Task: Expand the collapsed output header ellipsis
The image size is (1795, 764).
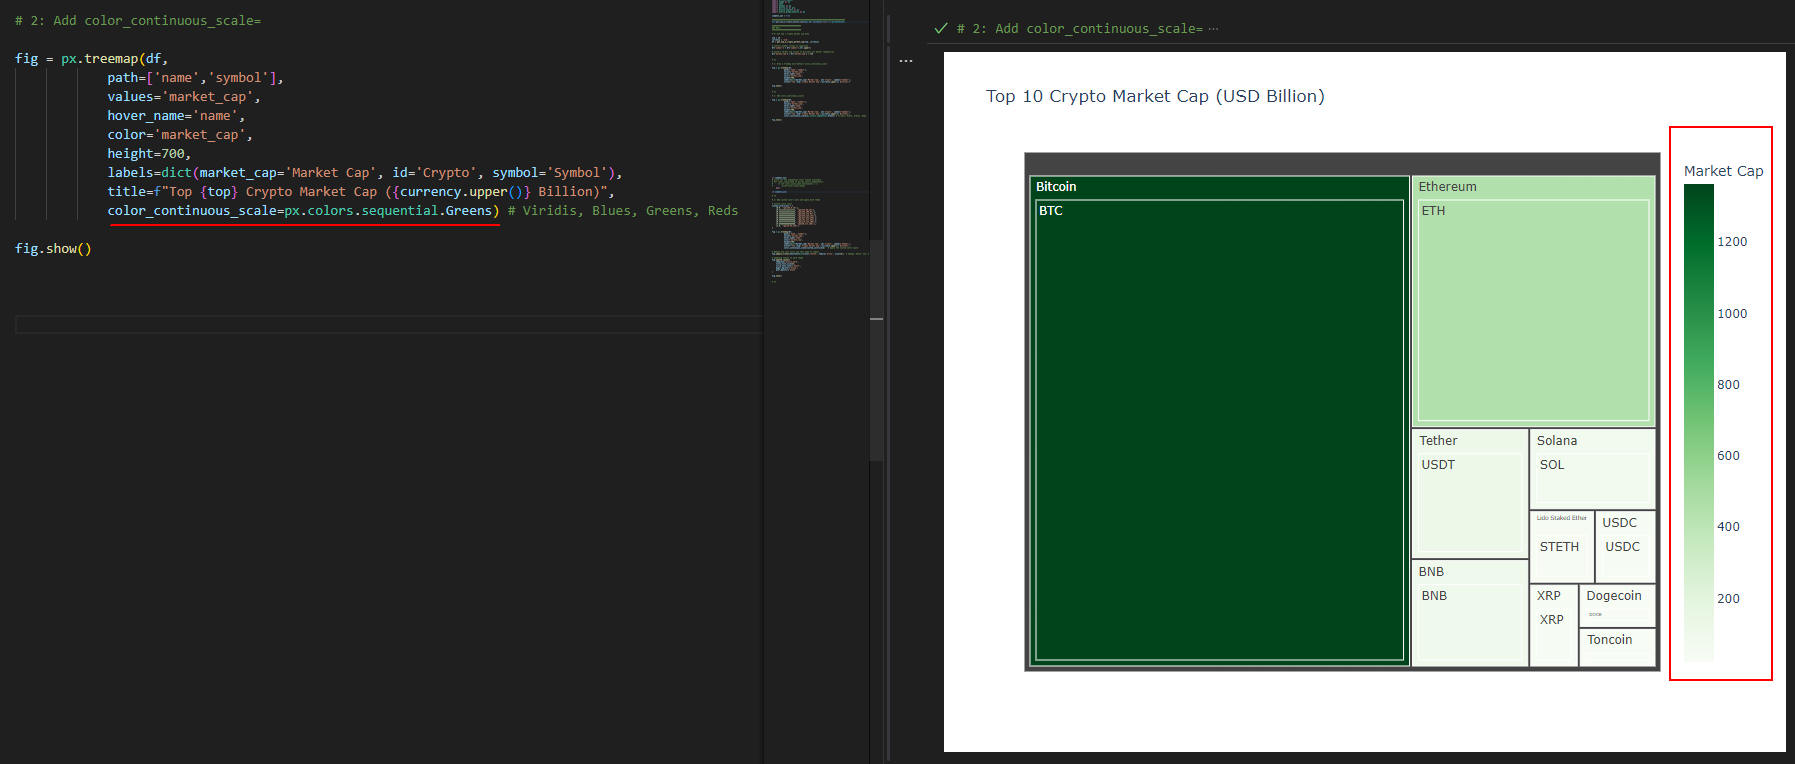Action: pyautogui.click(x=1213, y=29)
